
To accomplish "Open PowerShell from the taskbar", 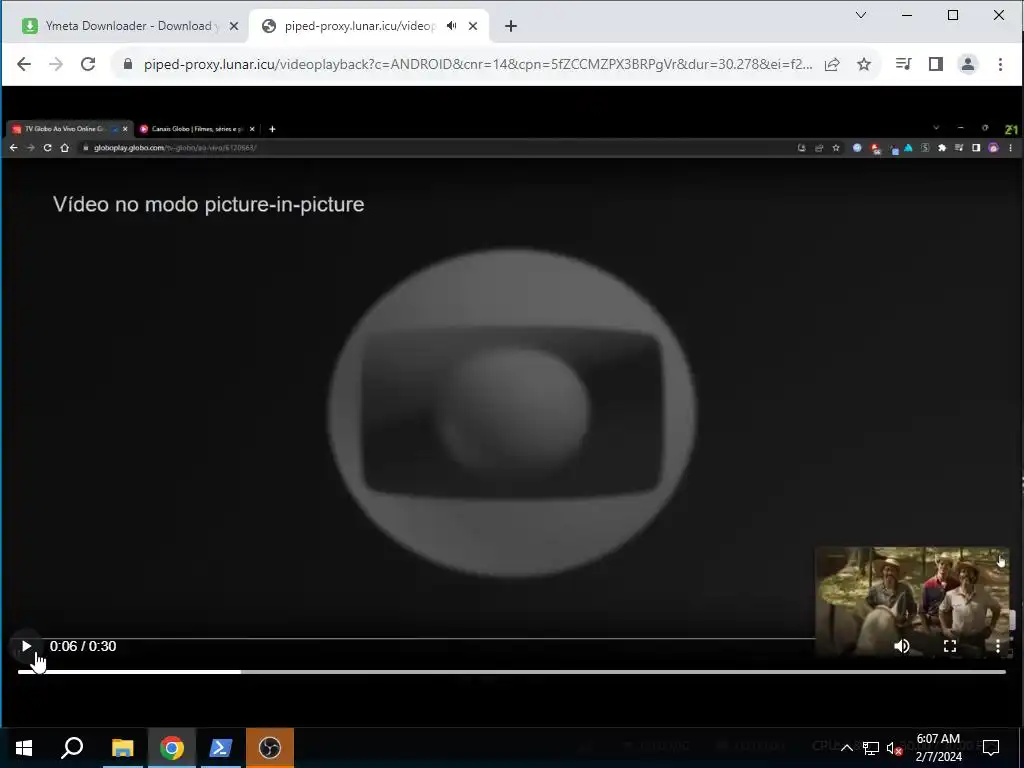I will pos(221,748).
